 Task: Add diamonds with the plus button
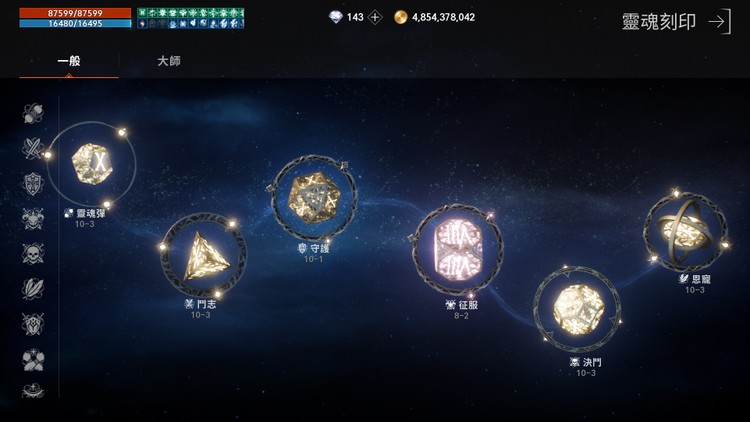click(375, 18)
